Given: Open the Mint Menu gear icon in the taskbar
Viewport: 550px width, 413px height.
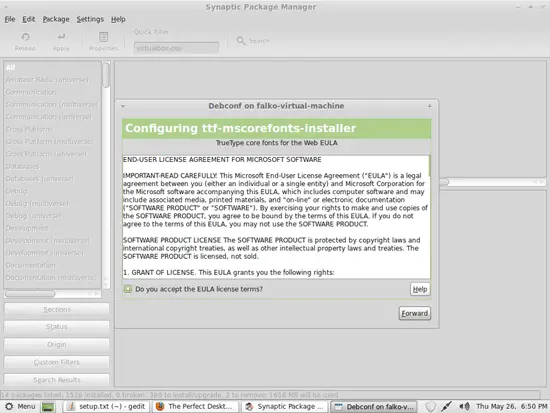Looking at the screenshot, I should (9, 406).
